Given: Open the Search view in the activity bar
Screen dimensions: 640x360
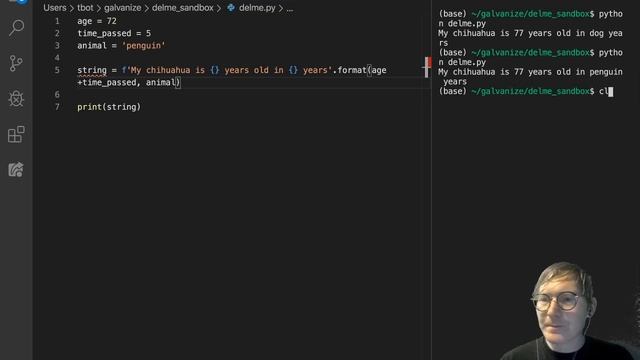Looking at the screenshot, I should click(16, 28).
